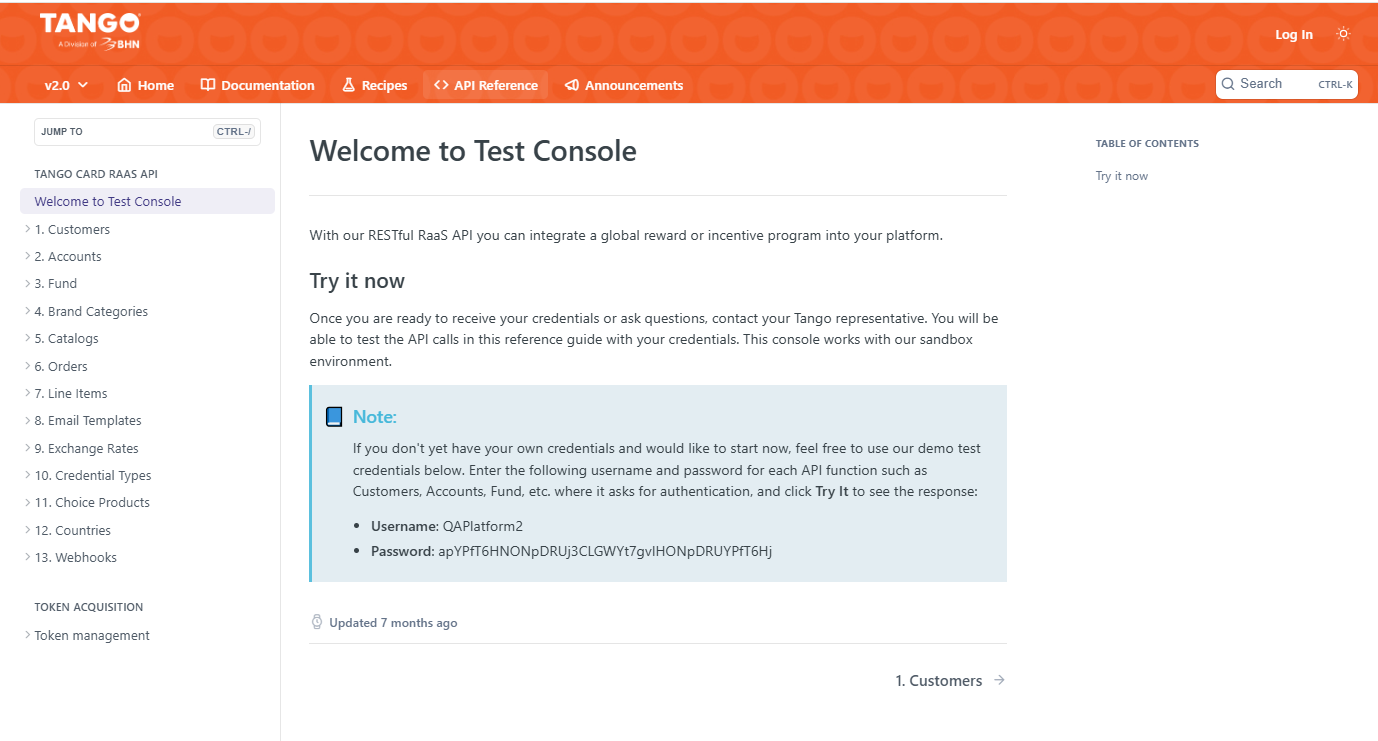Select the API Reference tab
Image resolution: width=1378 pixels, height=741 pixels.
pyautogui.click(x=485, y=85)
